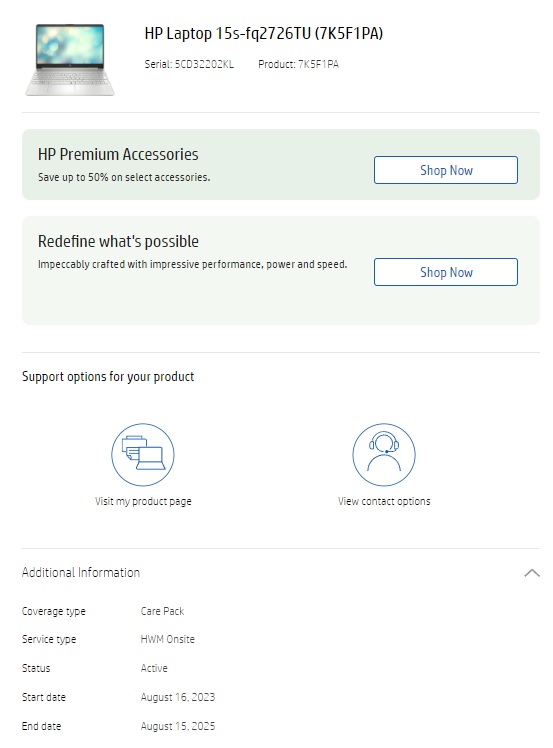Click the HP Laptop 15s-fq2726TU title
The image size is (553, 748).
[263, 33]
